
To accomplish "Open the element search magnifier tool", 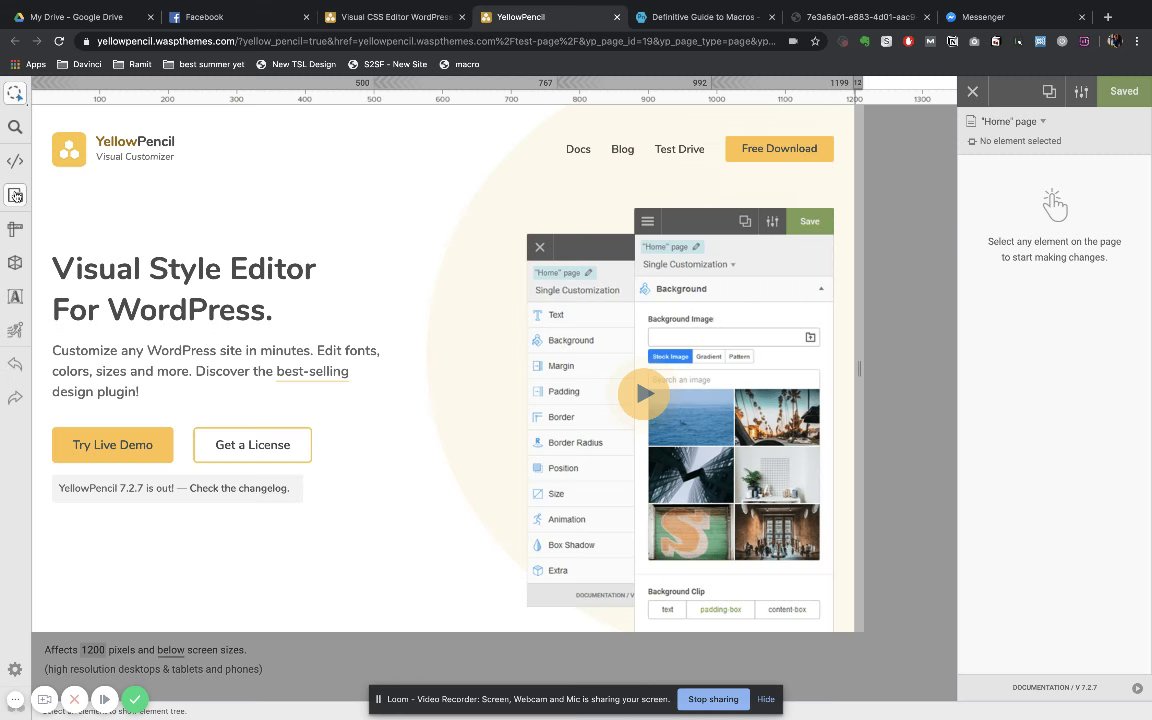I will point(15,127).
